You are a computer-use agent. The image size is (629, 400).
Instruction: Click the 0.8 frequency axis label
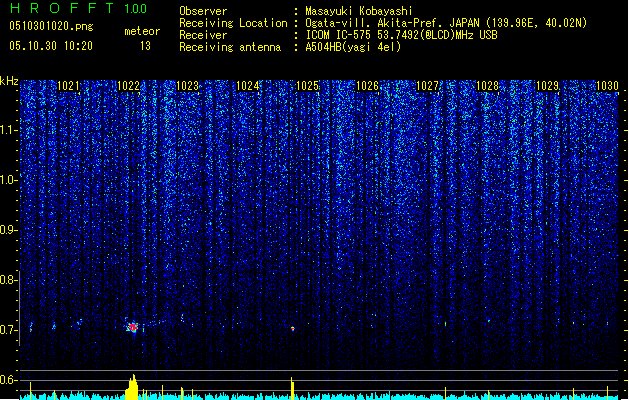9,280
